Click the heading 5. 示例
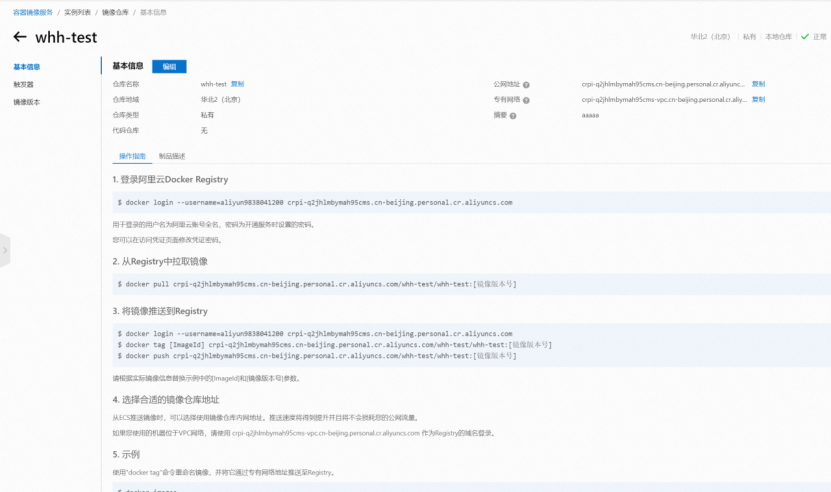This screenshot has height=492, width=831. 126,454
